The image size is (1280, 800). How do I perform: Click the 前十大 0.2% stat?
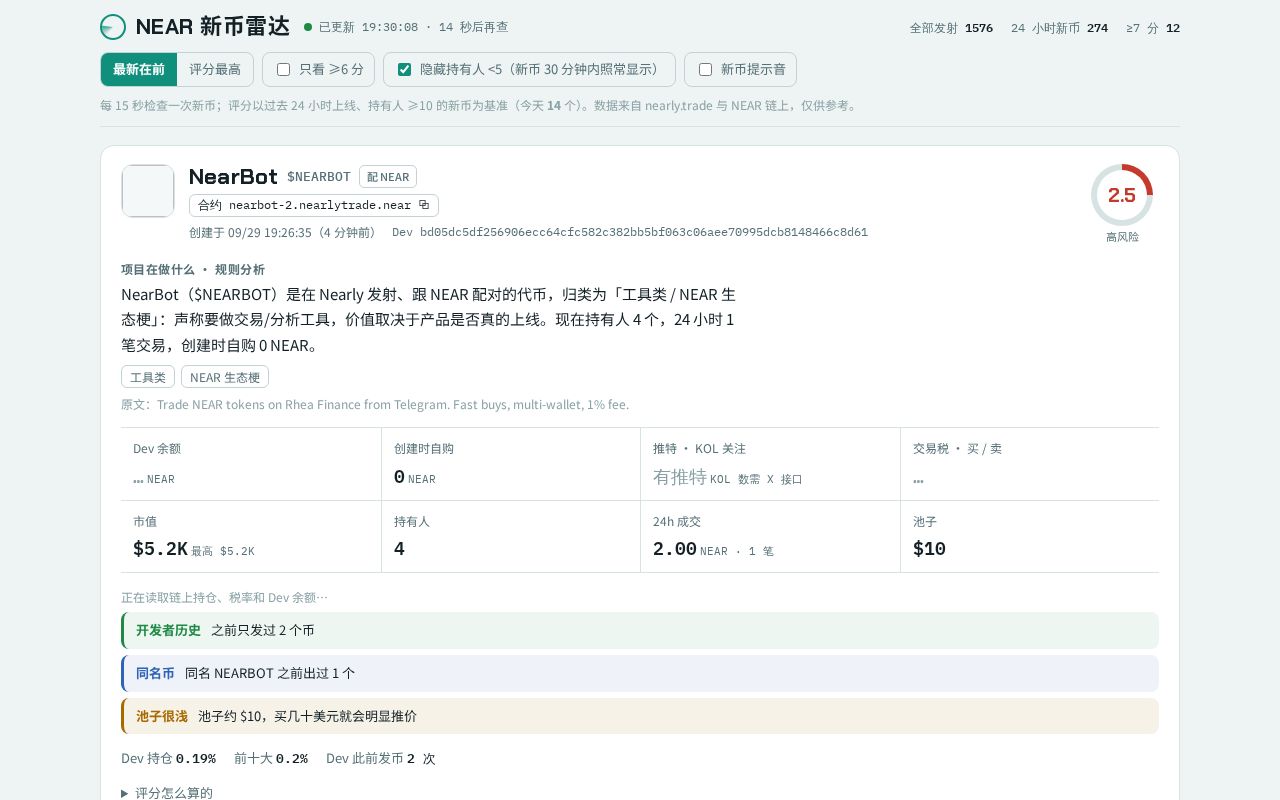(x=271, y=759)
